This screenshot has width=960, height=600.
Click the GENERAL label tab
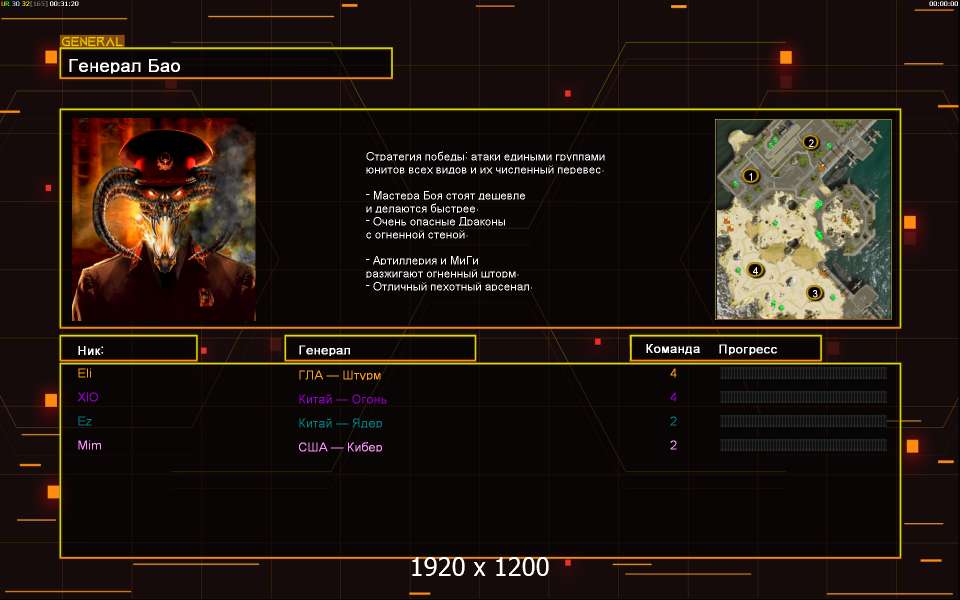click(92, 42)
